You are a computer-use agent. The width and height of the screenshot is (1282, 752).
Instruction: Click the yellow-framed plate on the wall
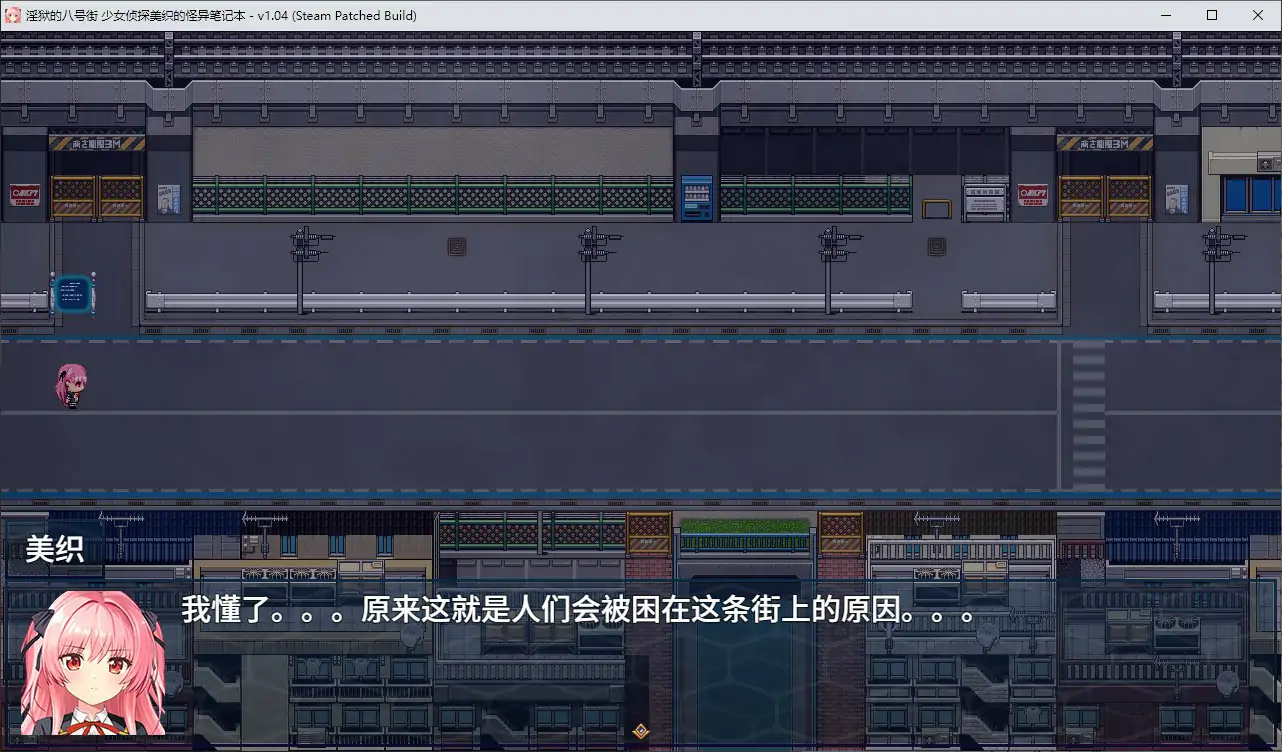click(x=937, y=209)
